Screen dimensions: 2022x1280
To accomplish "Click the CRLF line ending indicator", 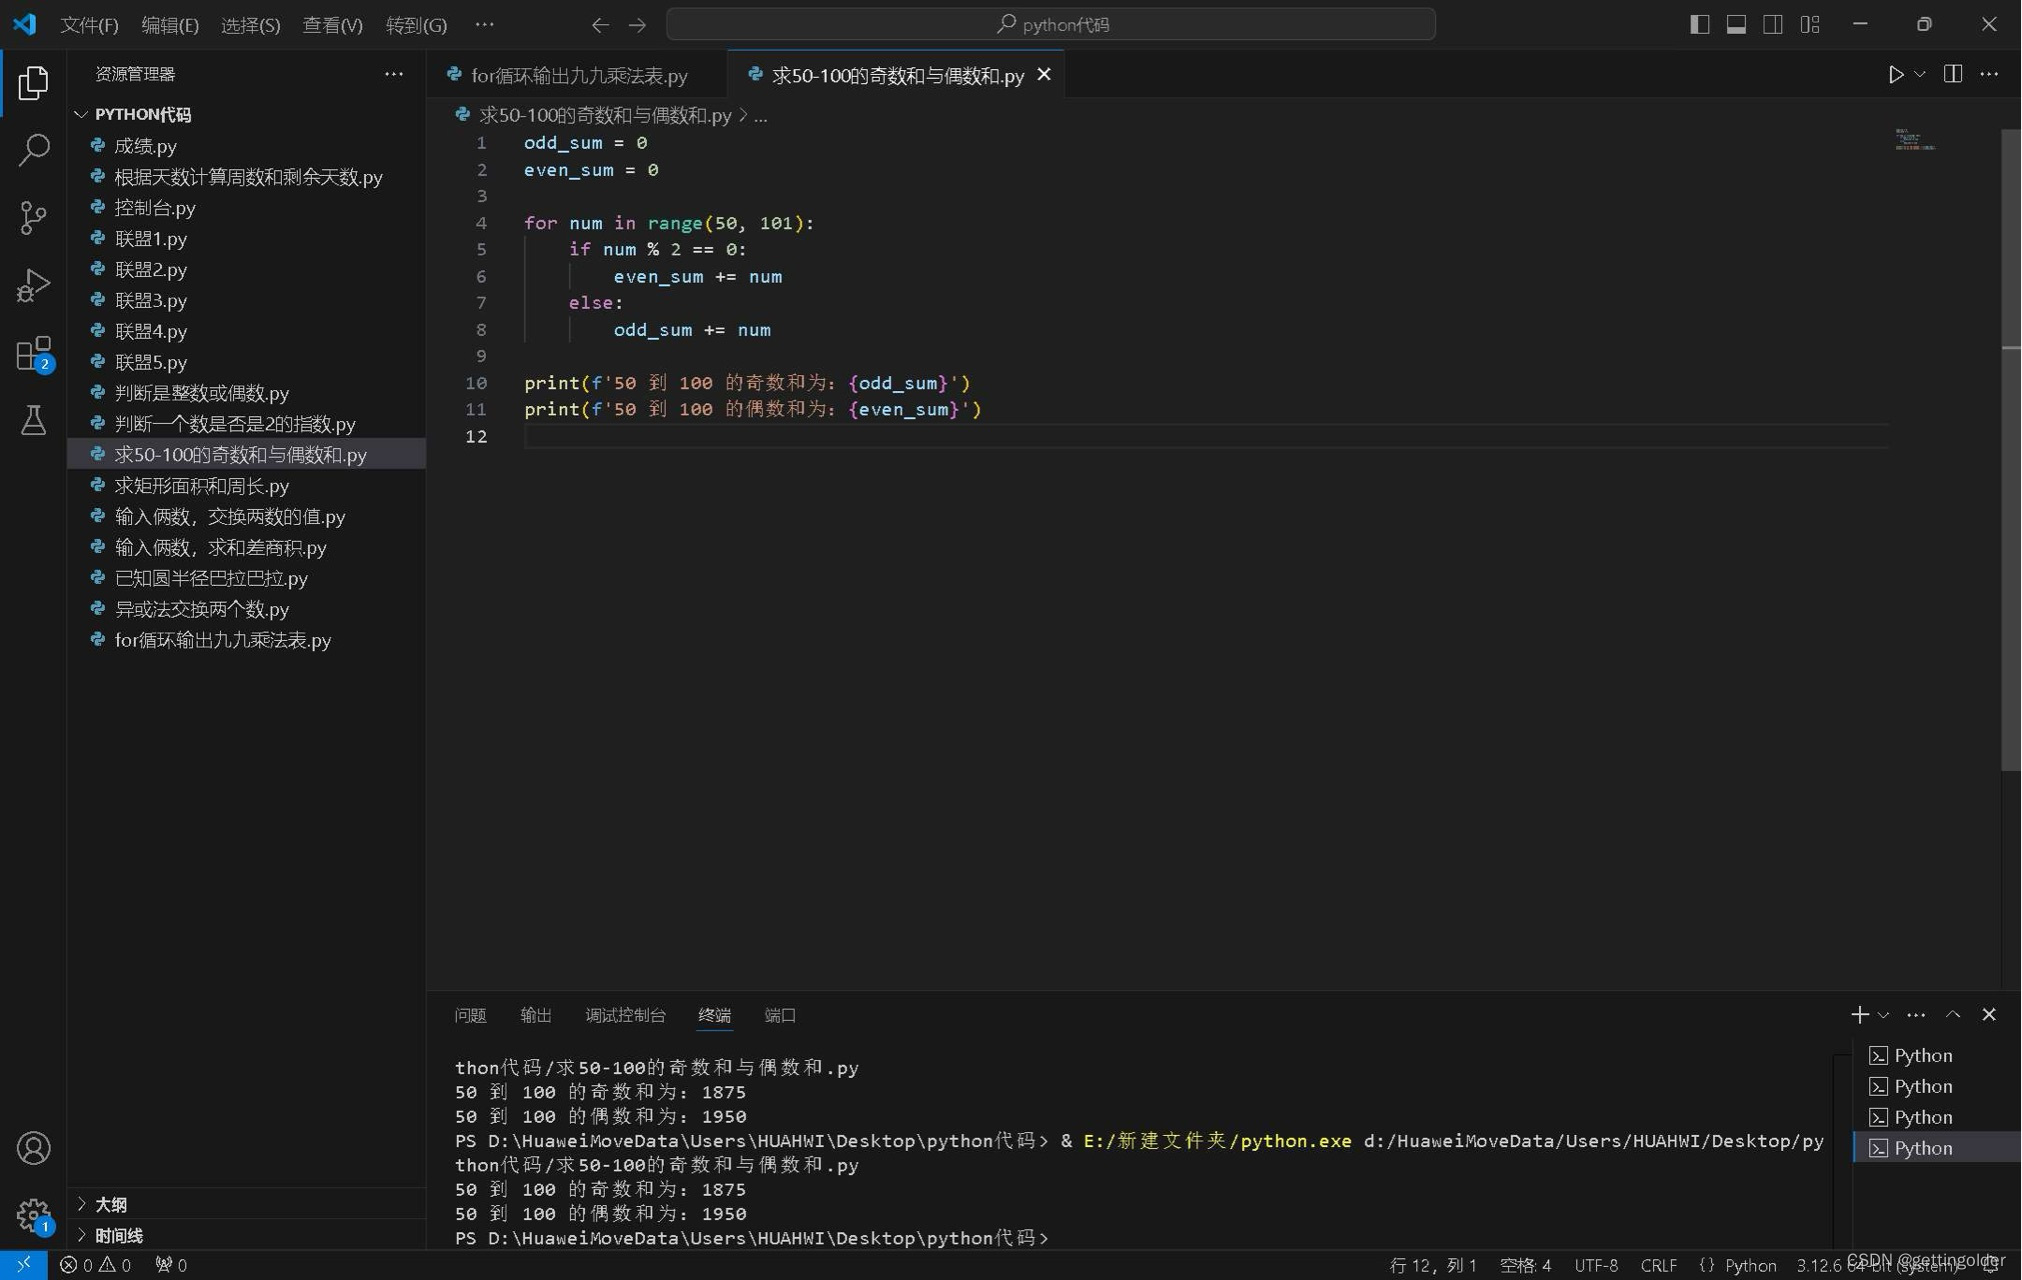I will pos(1658,1265).
